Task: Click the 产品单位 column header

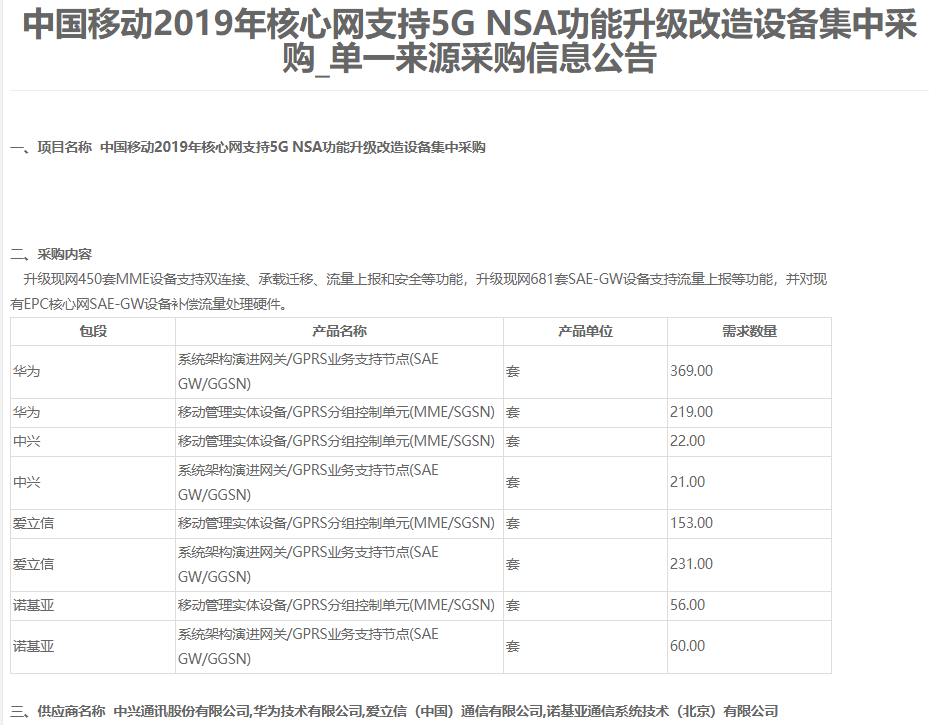Action: tap(585, 332)
